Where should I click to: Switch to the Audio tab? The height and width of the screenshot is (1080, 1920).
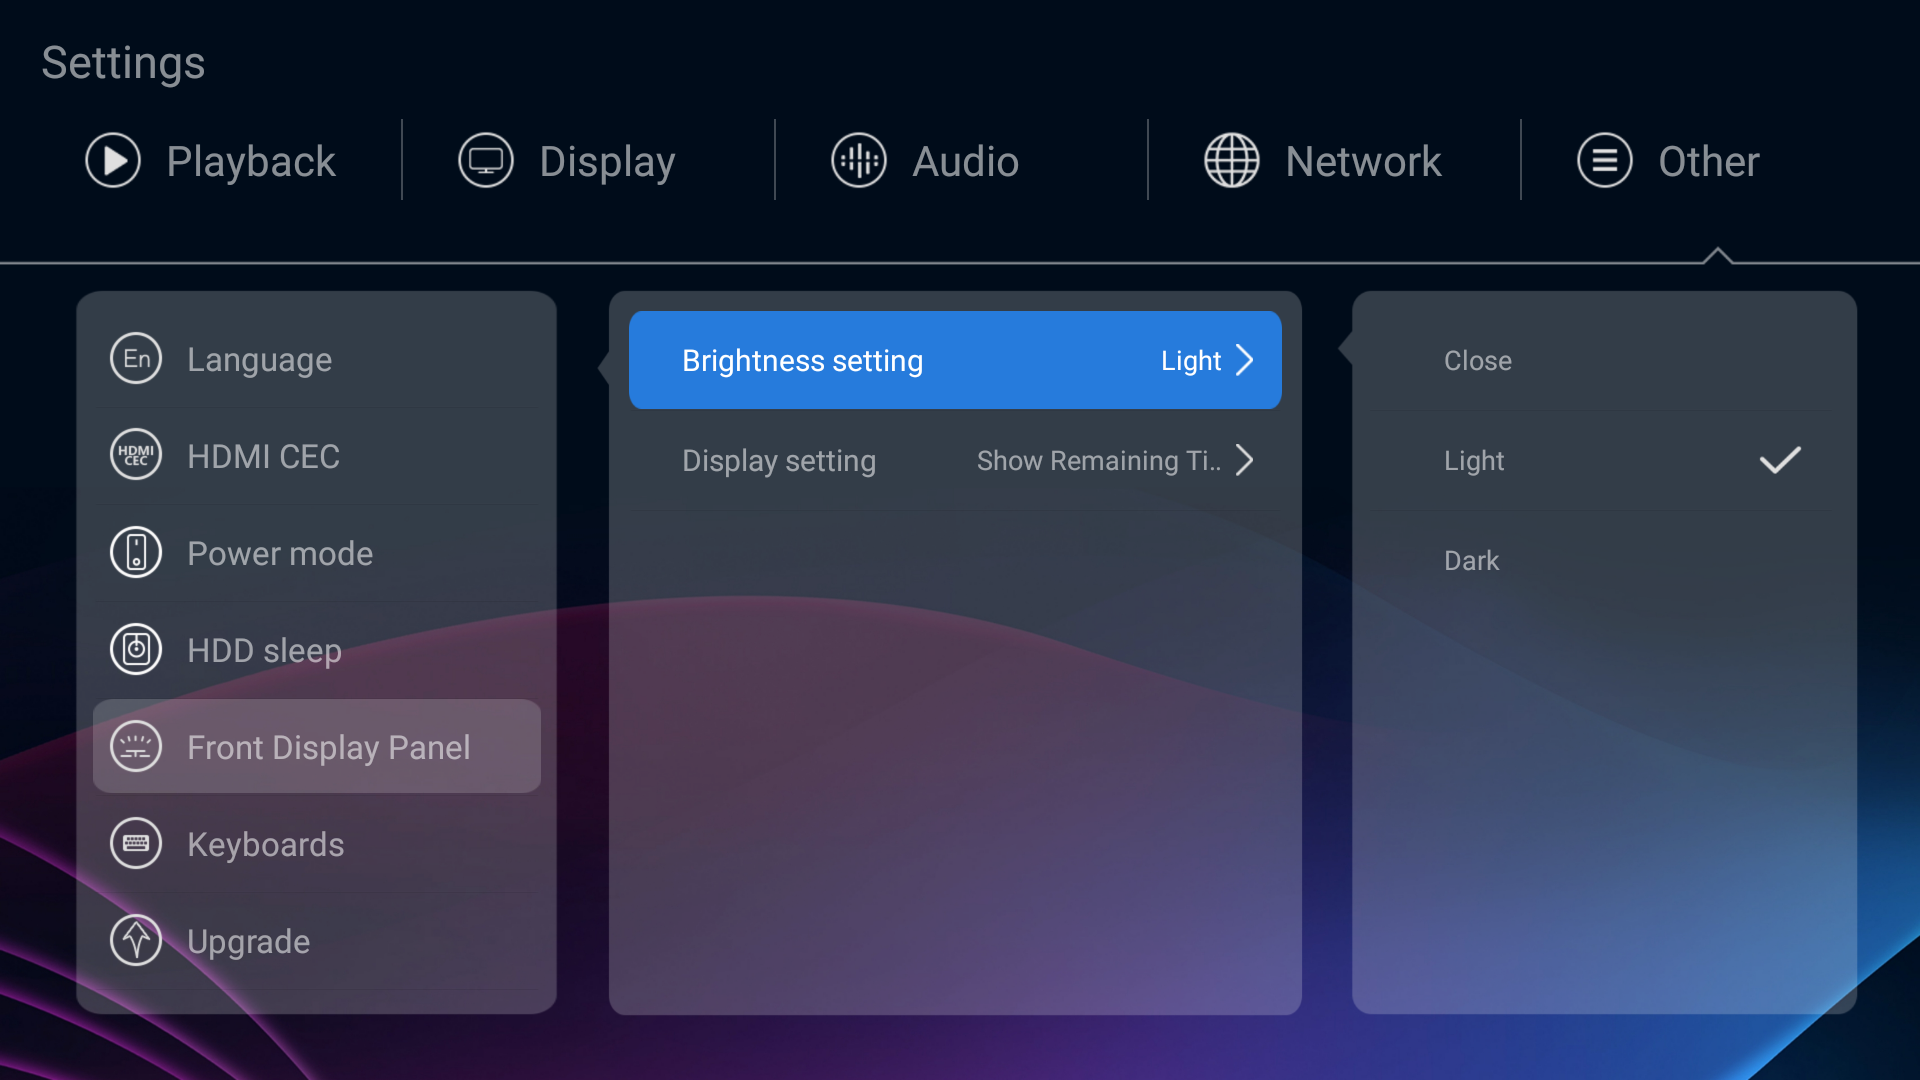(964, 161)
